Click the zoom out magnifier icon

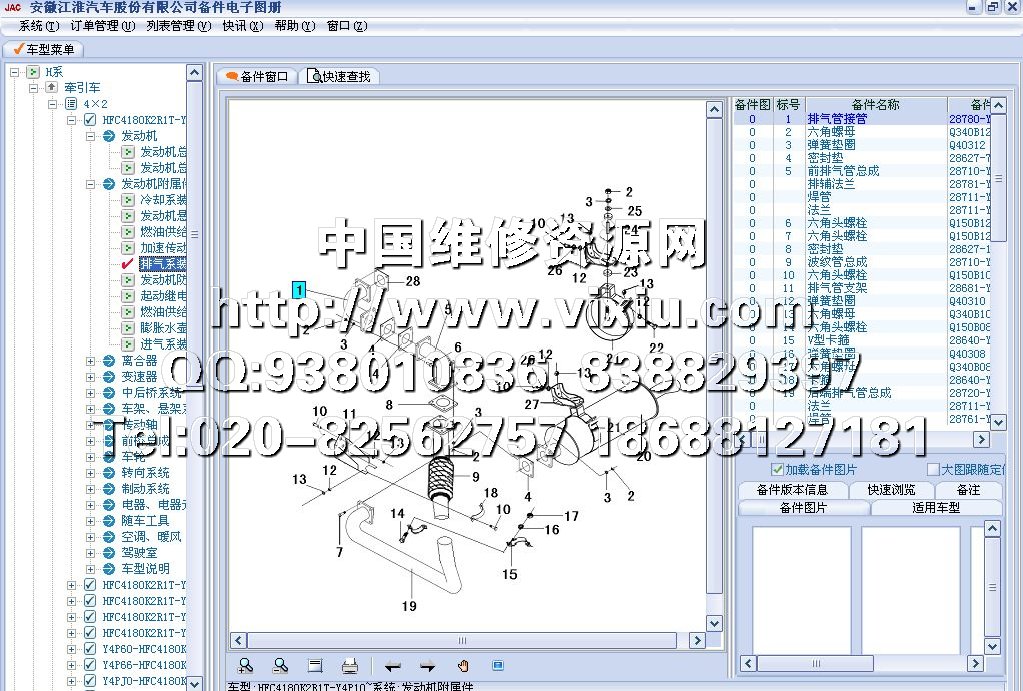(281, 665)
